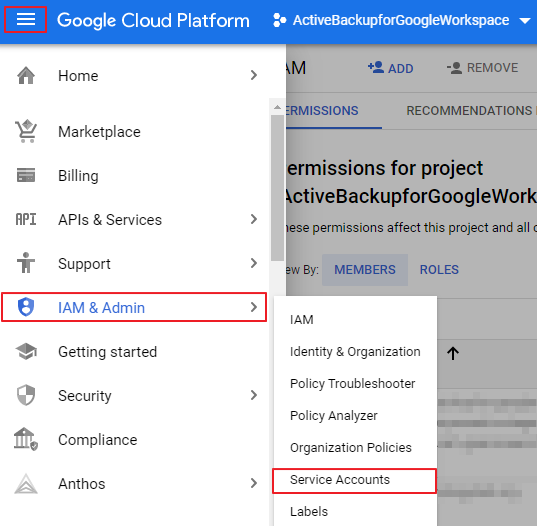
Task: Expand the IAM & Admin submenu chevron
Action: (254, 307)
